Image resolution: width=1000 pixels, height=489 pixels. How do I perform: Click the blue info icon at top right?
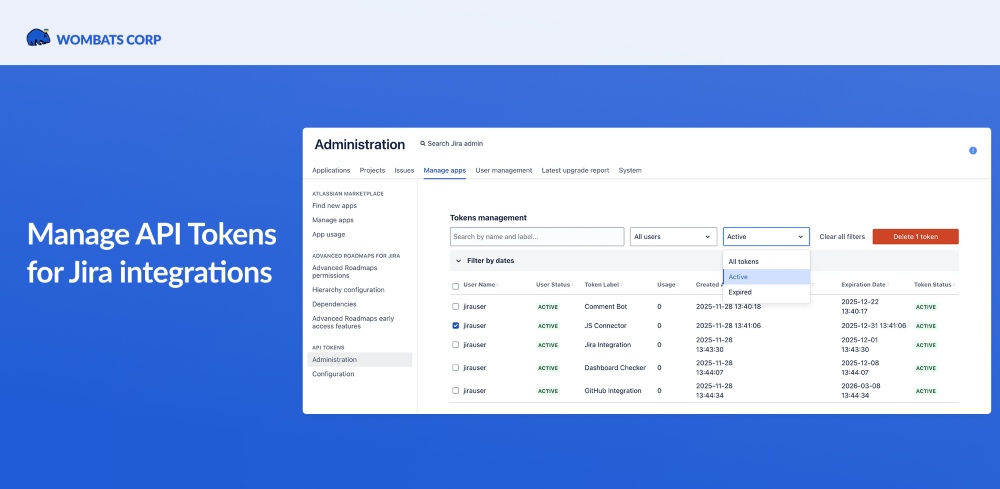(x=973, y=150)
